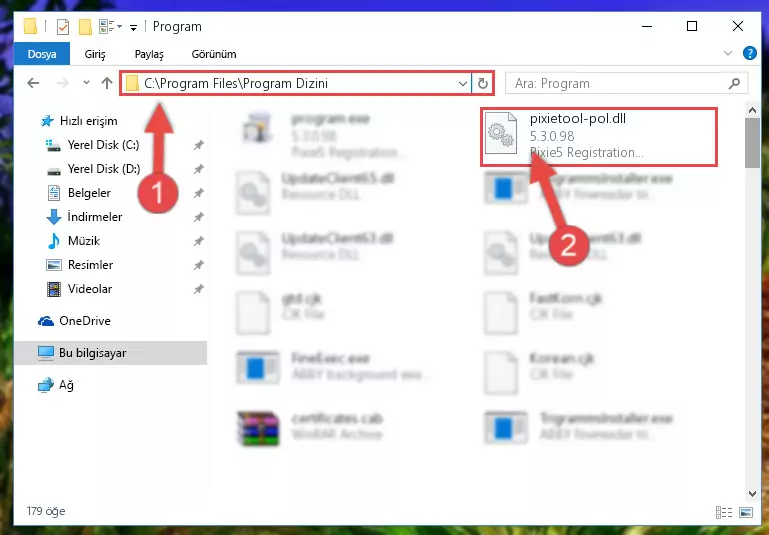Refresh the current folder view
Image resolution: width=769 pixels, height=535 pixels.
(x=483, y=84)
